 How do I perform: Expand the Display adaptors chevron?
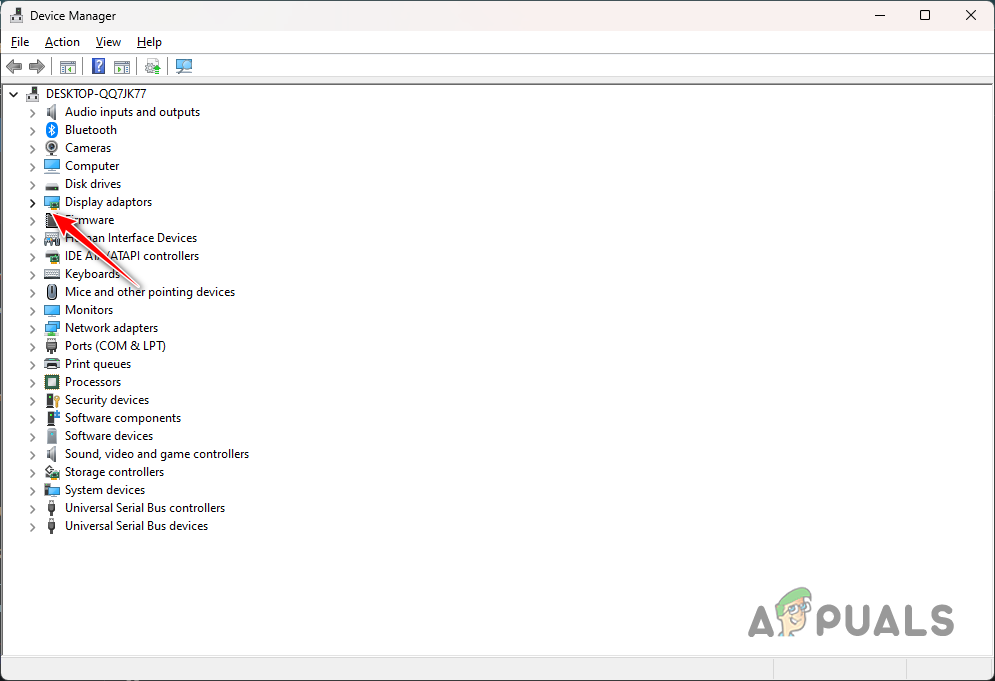pos(32,203)
